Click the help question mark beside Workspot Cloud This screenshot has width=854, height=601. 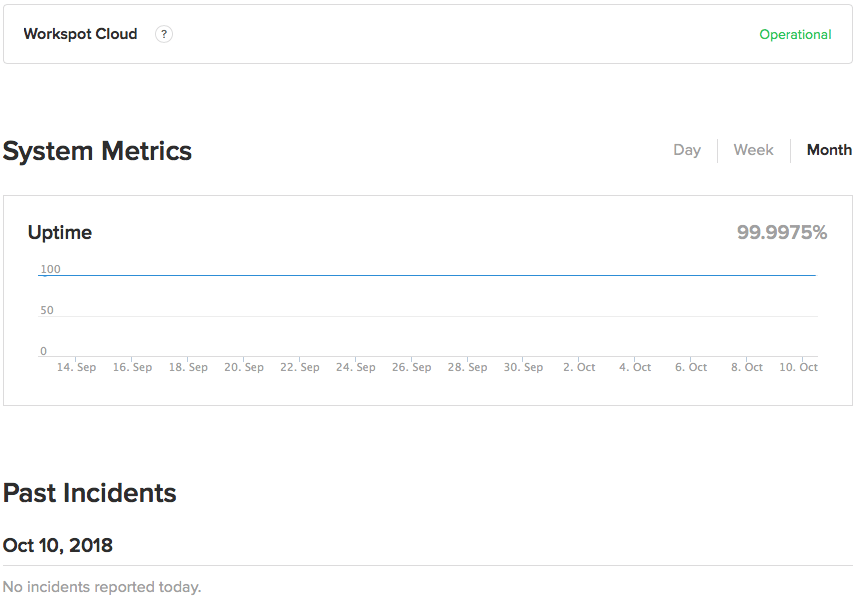(164, 34)
